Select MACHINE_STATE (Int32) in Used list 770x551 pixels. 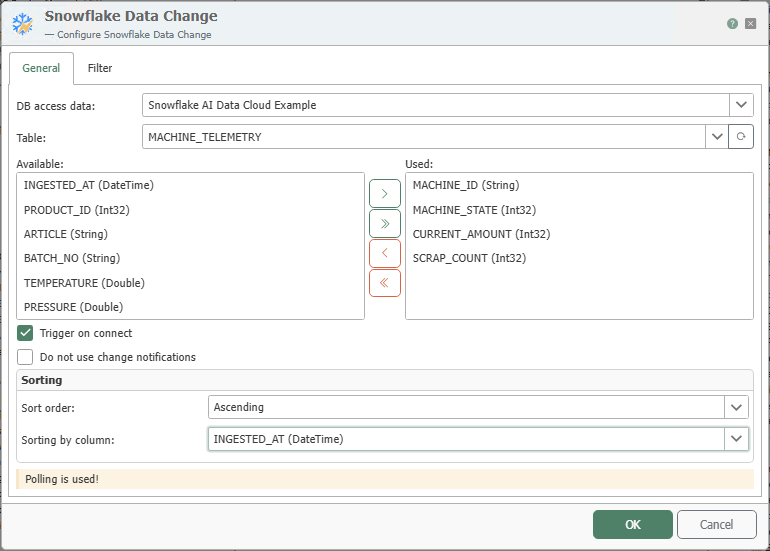579,210
